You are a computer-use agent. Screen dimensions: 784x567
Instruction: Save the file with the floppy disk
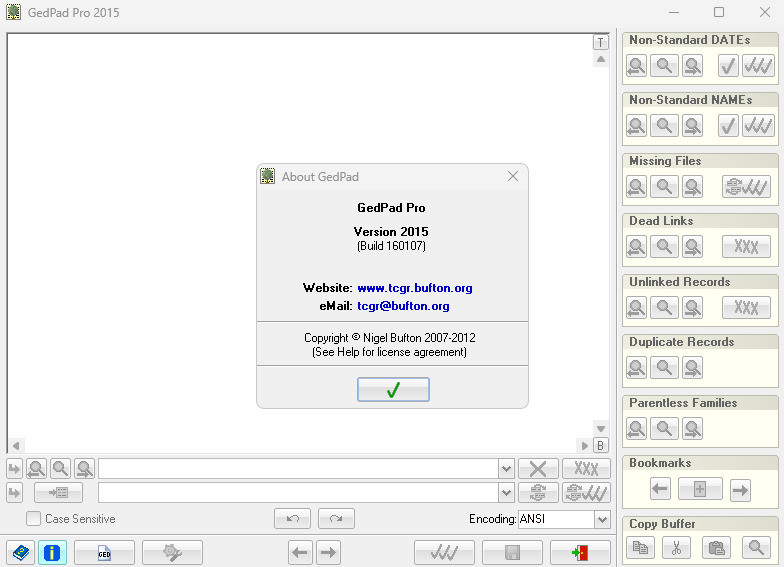(x=512, y=552)
